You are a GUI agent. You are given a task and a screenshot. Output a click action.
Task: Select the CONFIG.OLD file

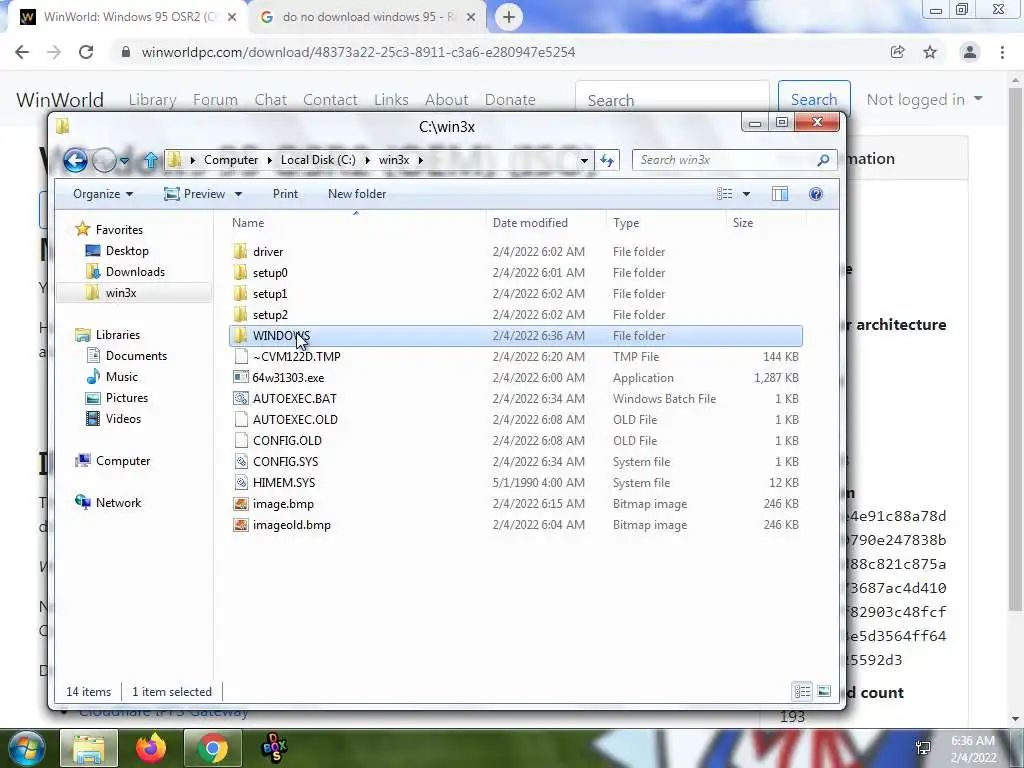(287, 441)
